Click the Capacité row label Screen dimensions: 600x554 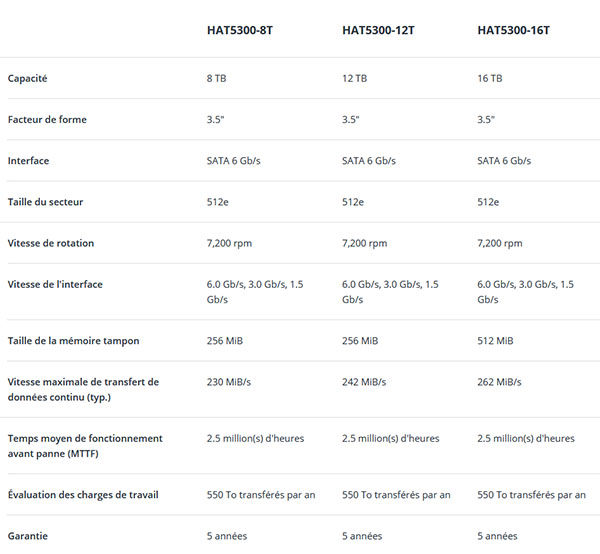pos(28,78)
